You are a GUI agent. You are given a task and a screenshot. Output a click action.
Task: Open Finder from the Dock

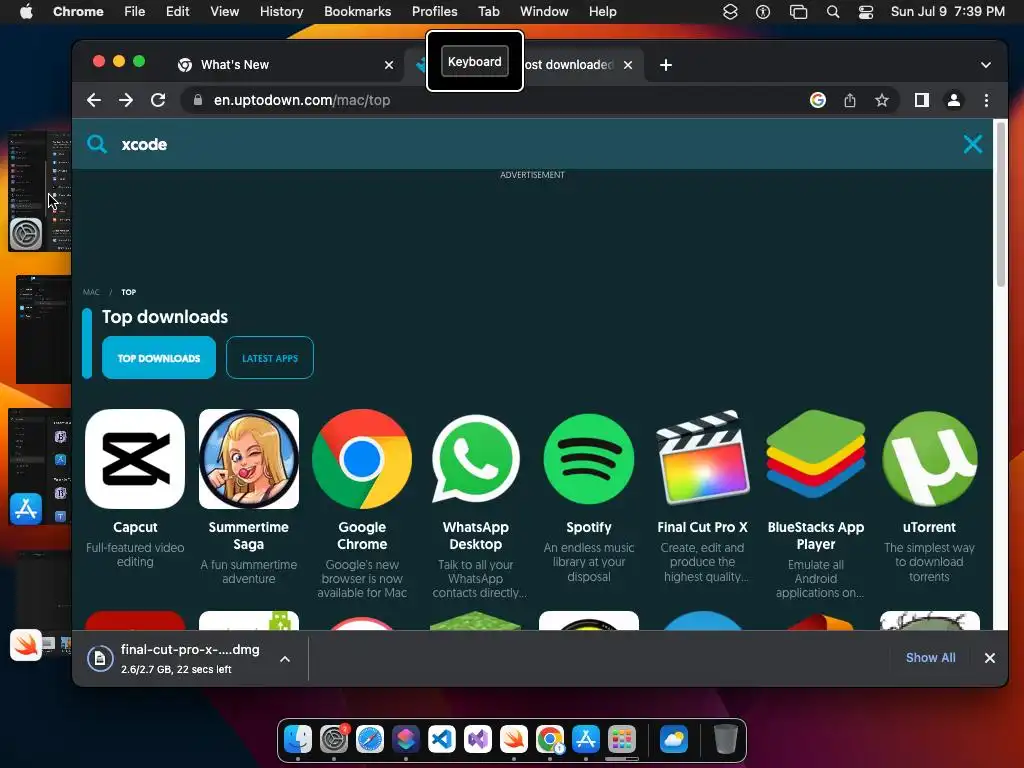click(x=298, y=739)
